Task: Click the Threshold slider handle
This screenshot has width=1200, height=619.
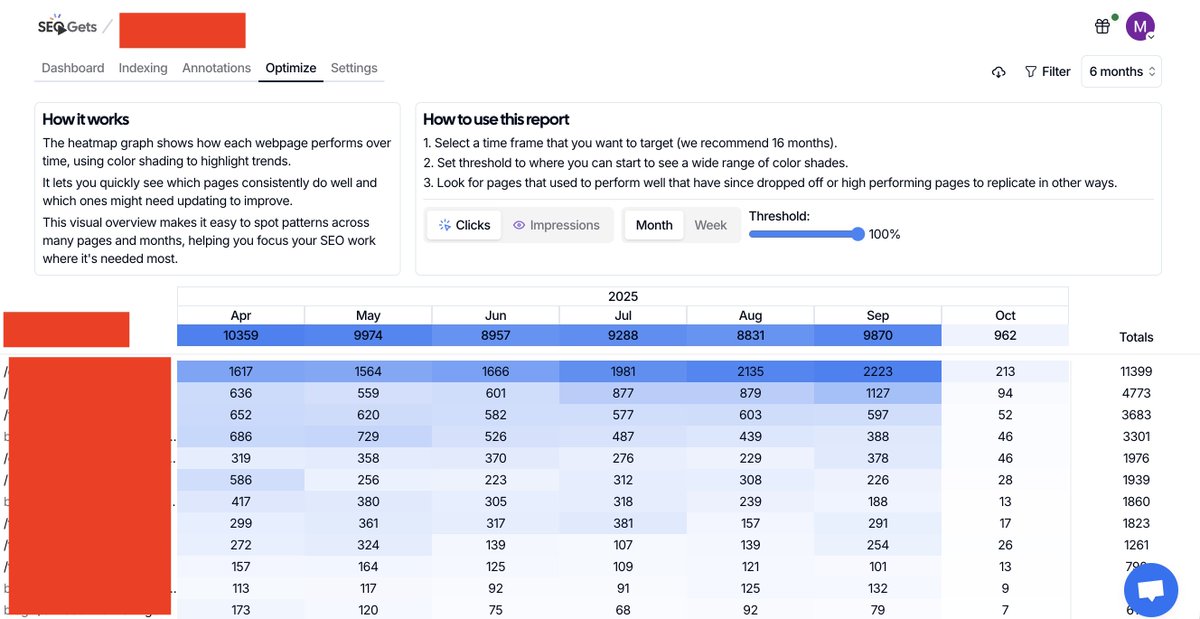Action: 858,234
